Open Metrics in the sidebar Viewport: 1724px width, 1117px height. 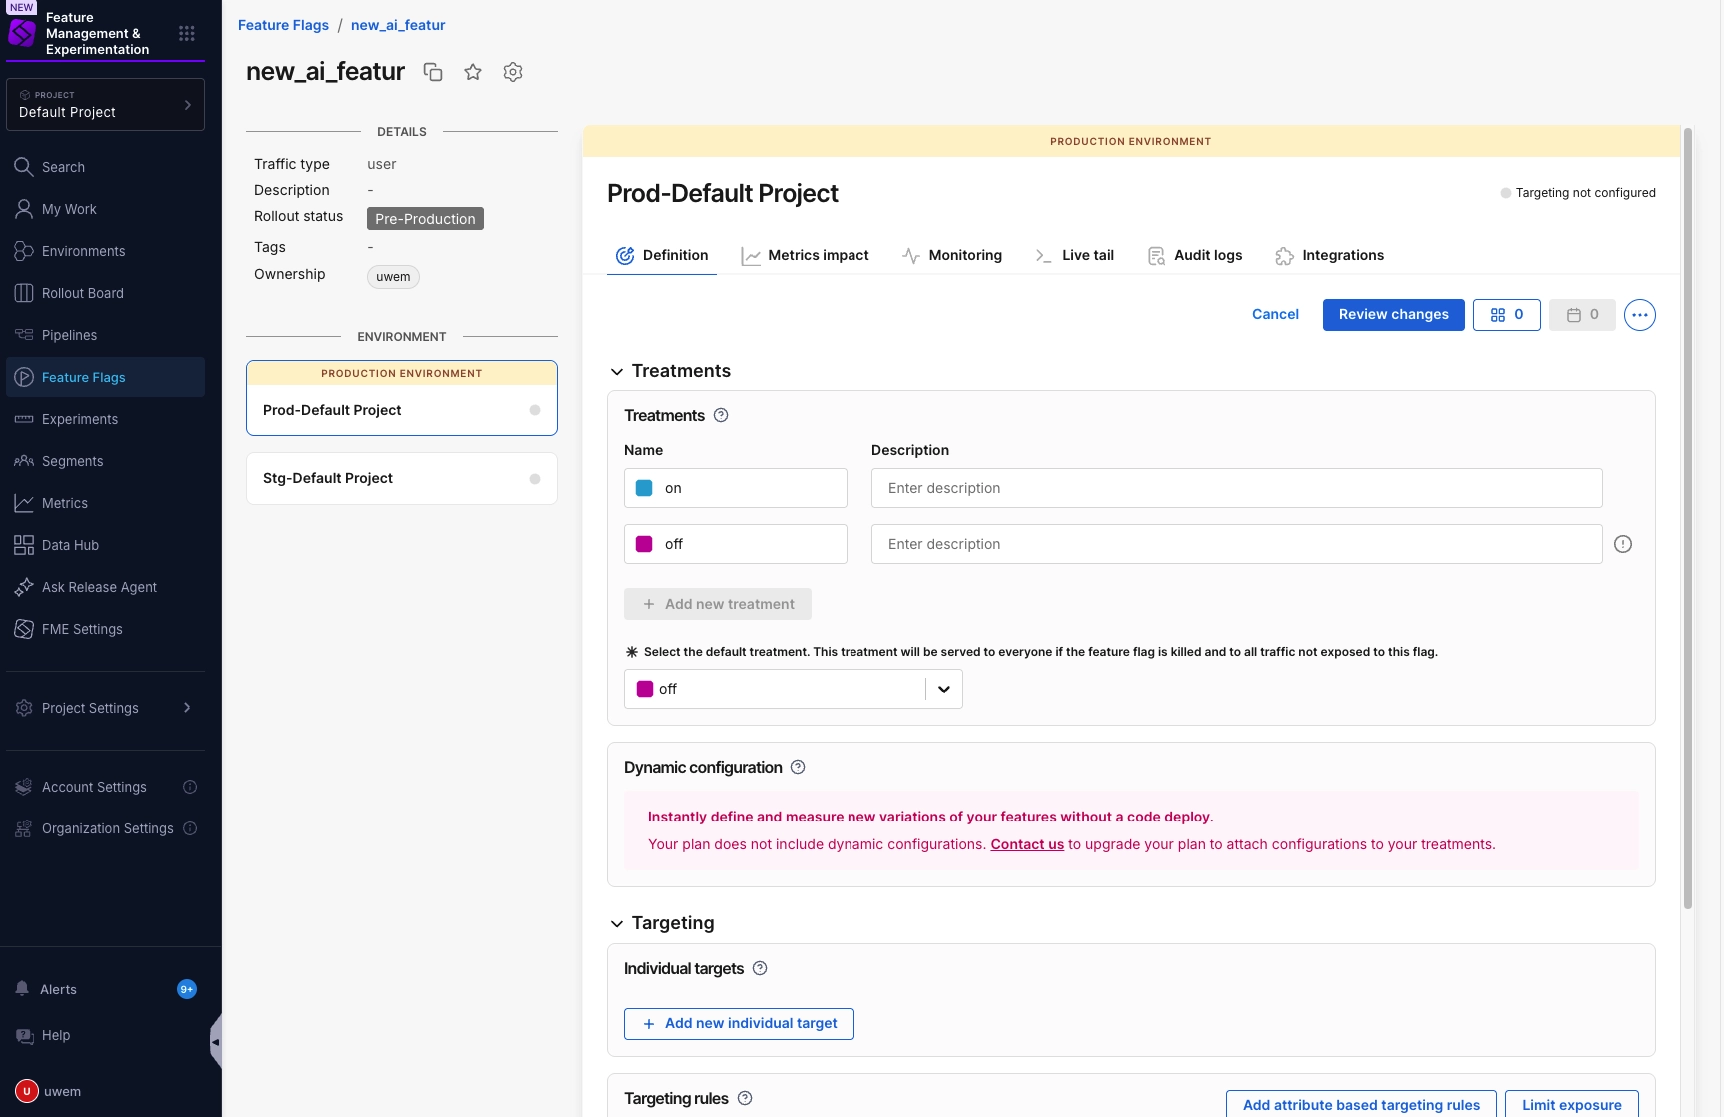(105, 503)
